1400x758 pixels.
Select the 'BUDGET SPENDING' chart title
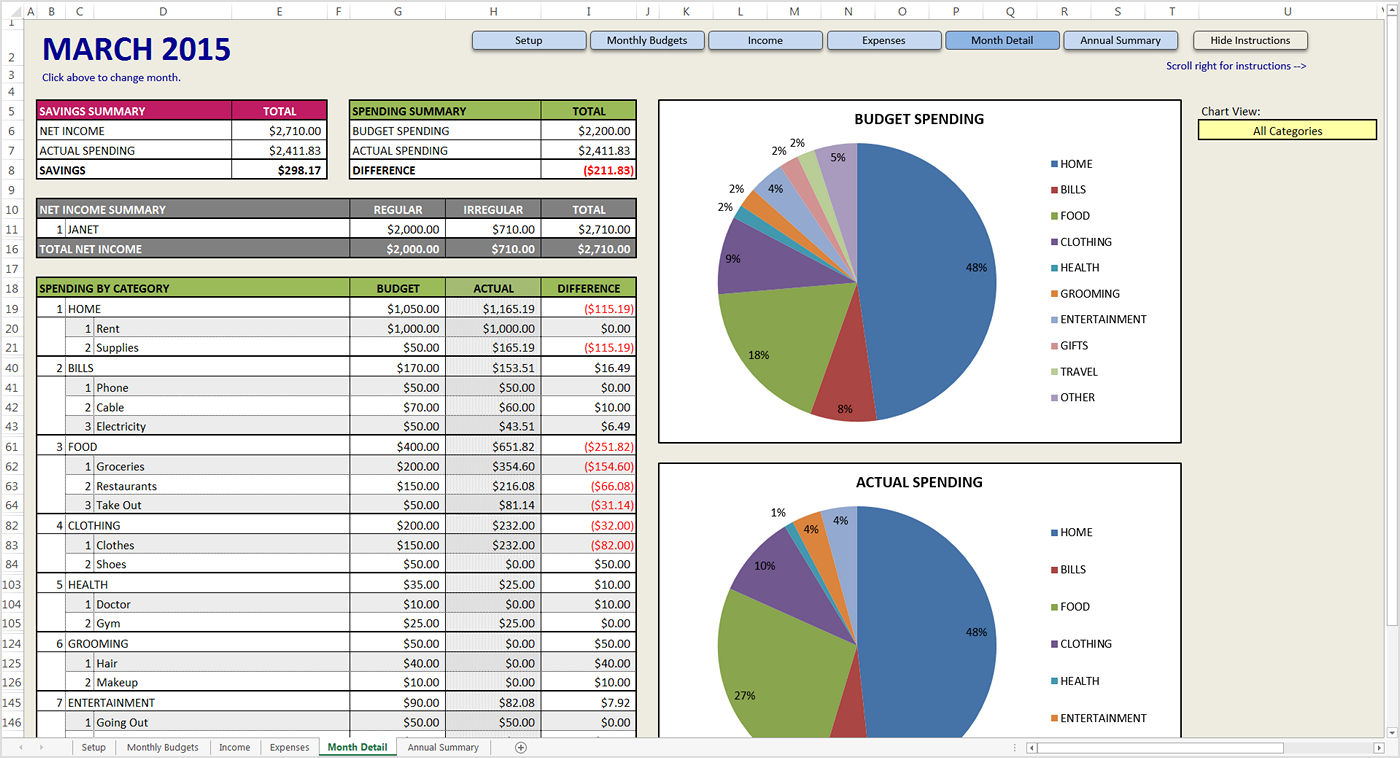point(919,119)
